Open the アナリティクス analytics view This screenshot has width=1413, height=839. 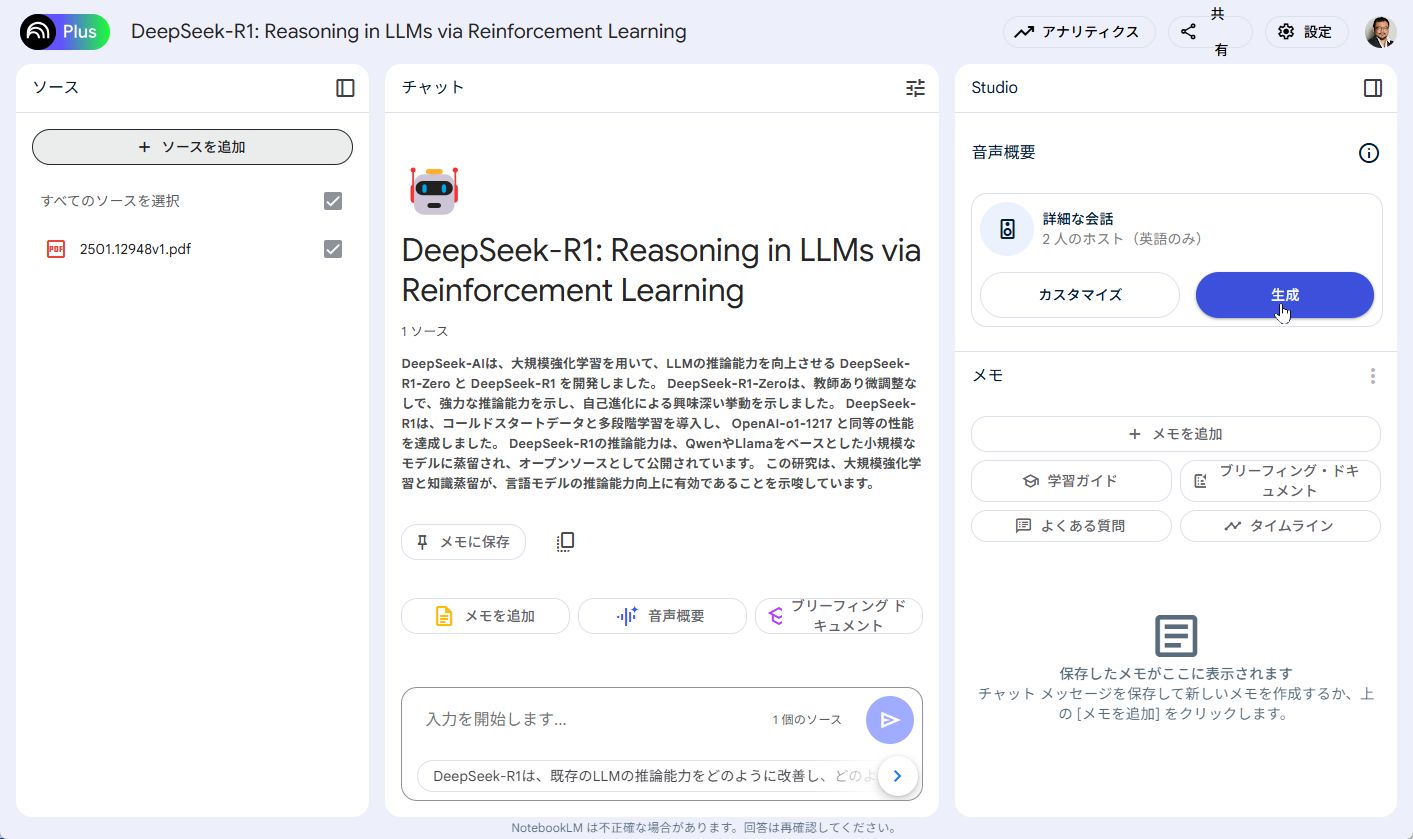click(x=1079, y=32)
